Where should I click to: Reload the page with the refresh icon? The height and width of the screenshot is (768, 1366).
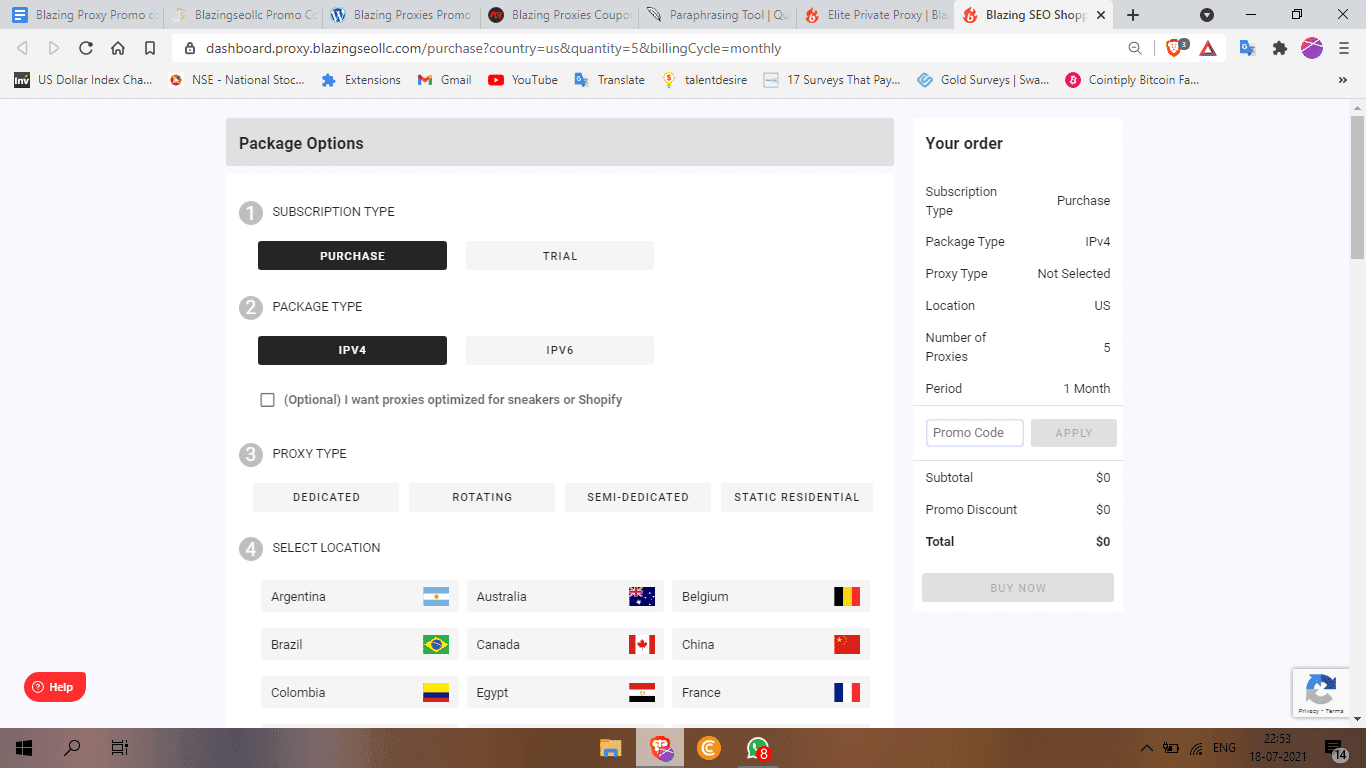point(85,47)
